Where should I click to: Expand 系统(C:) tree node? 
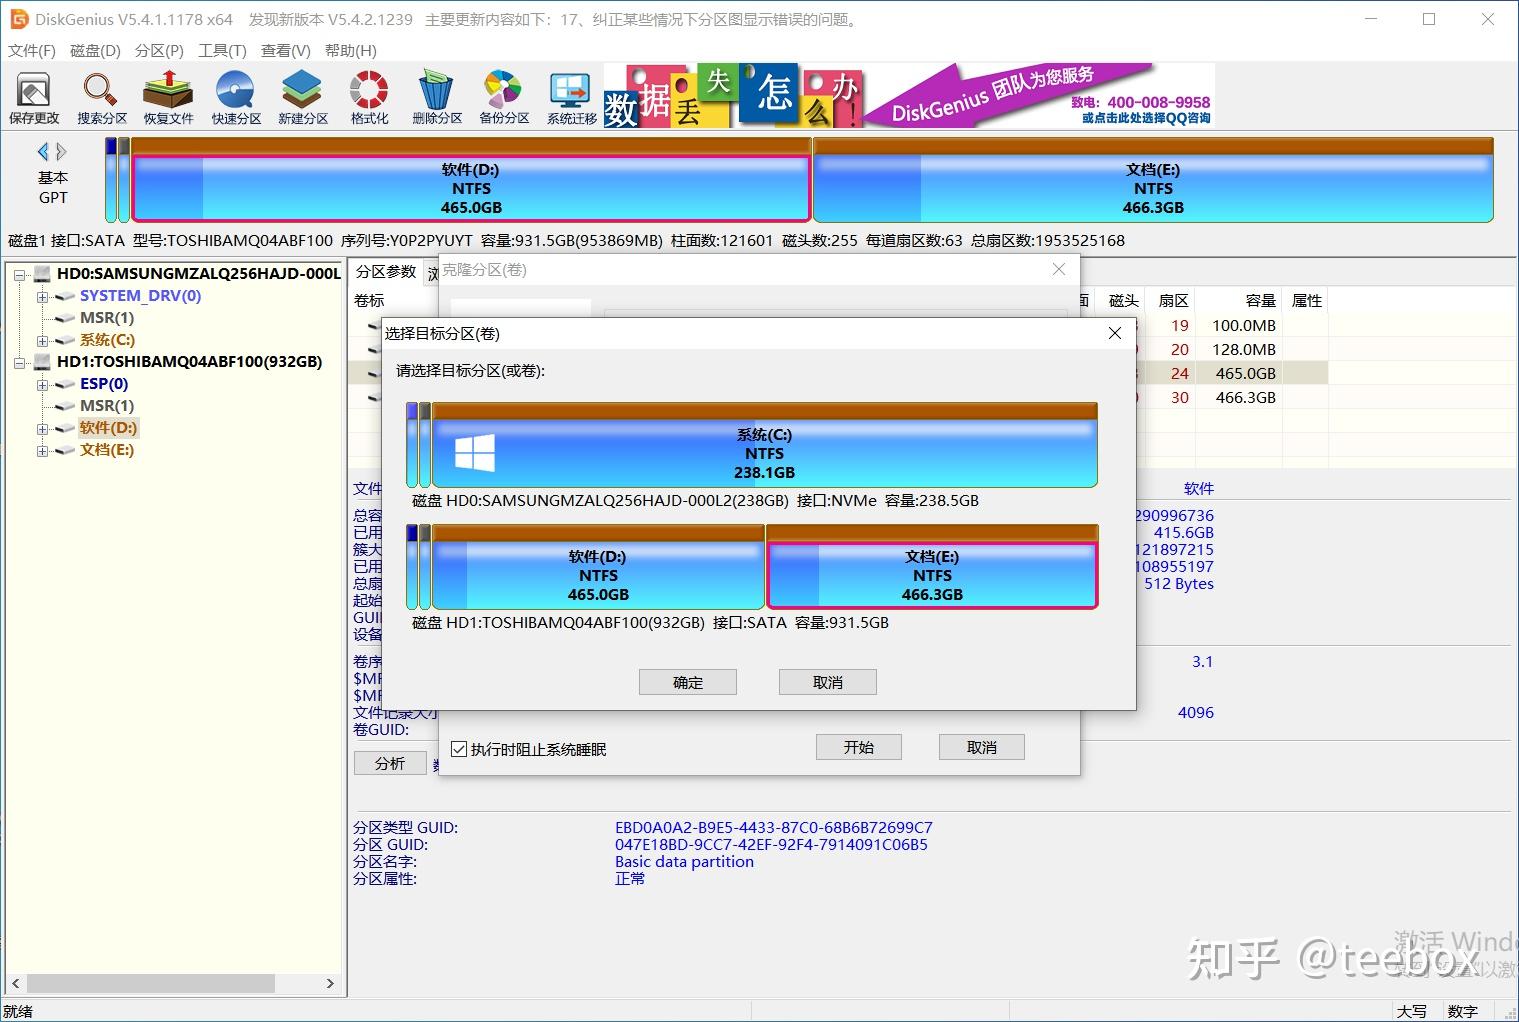pos(42,340)
